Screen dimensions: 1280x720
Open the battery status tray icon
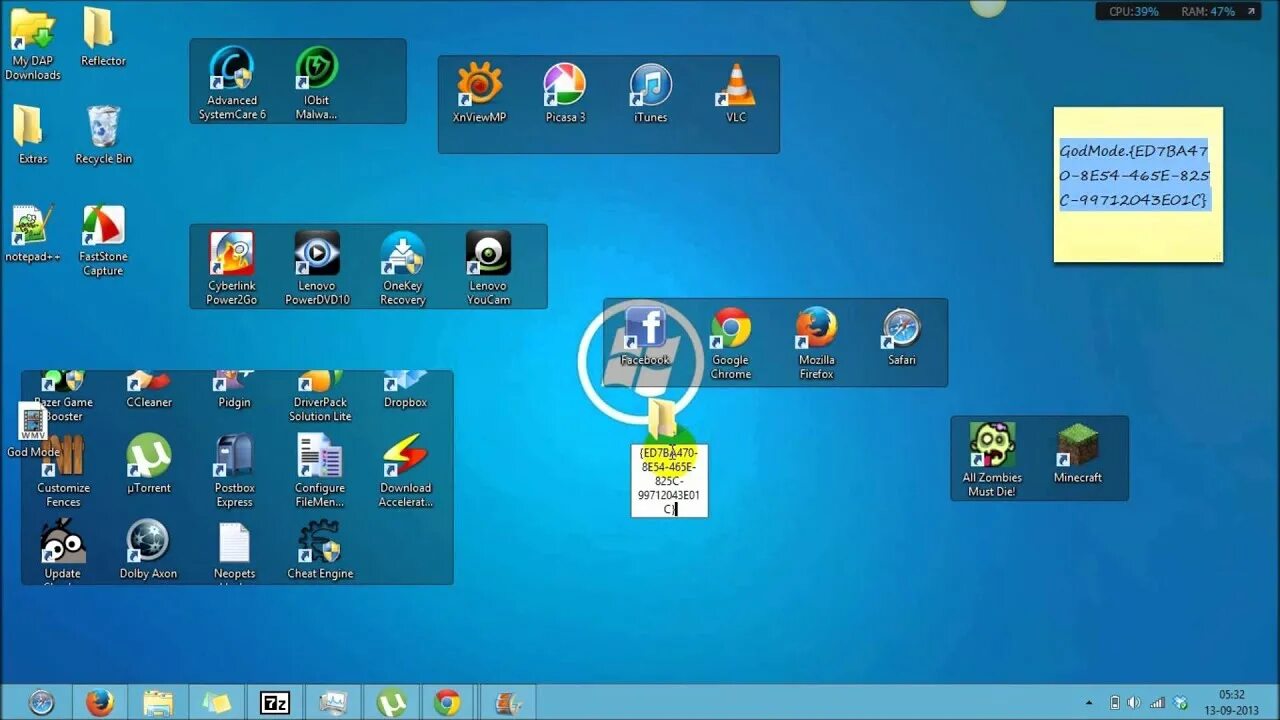coord(1115,703)
